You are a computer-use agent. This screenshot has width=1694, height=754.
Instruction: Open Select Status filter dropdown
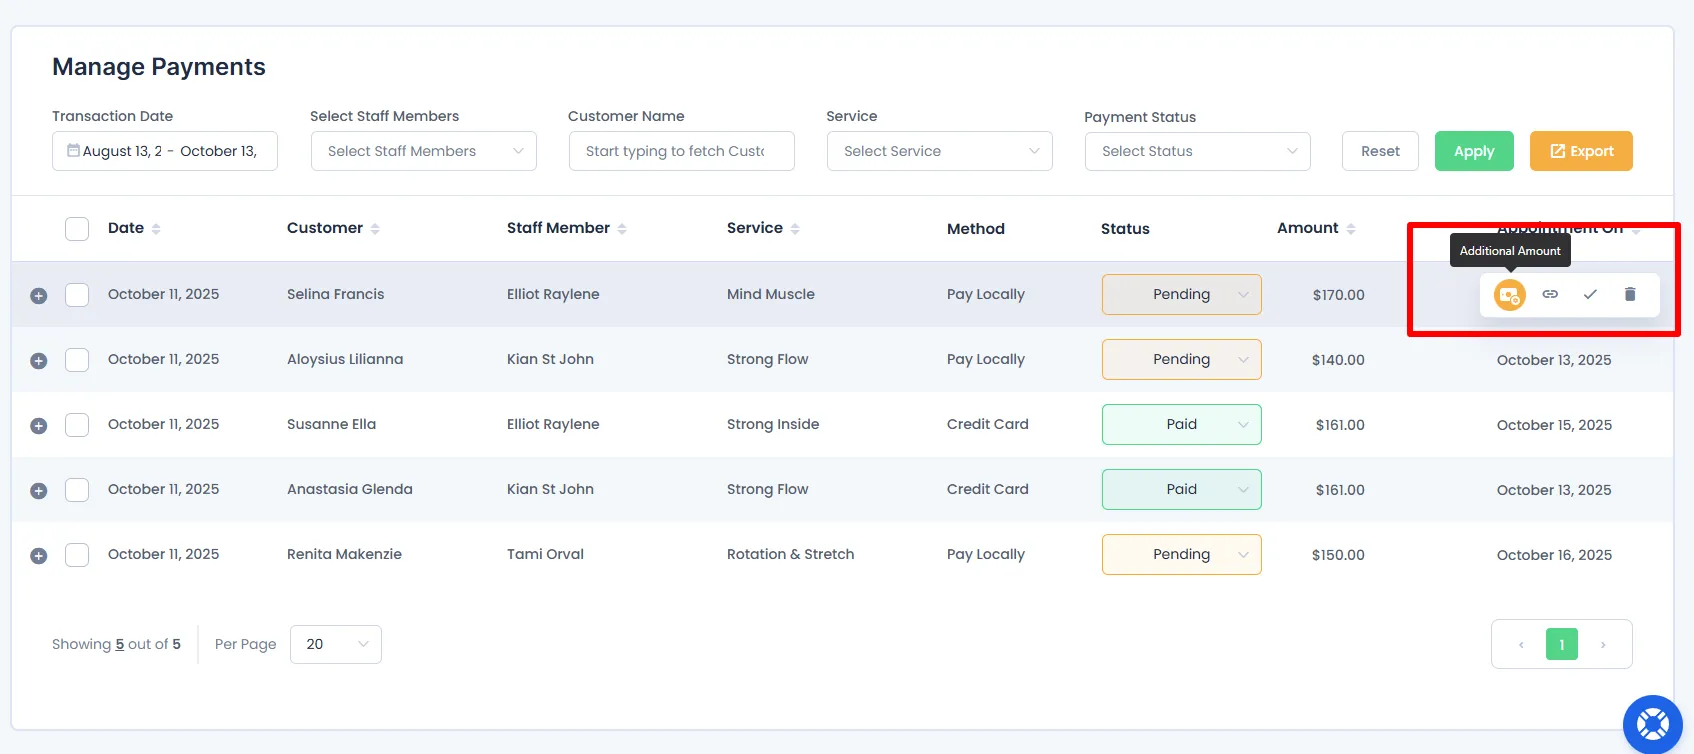(x=1198, y=151)
